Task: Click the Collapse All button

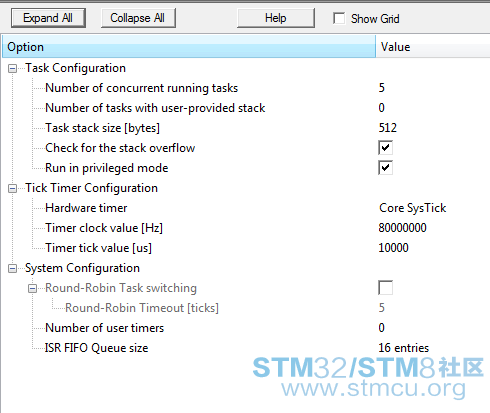Action: click(x=138, y=18)
